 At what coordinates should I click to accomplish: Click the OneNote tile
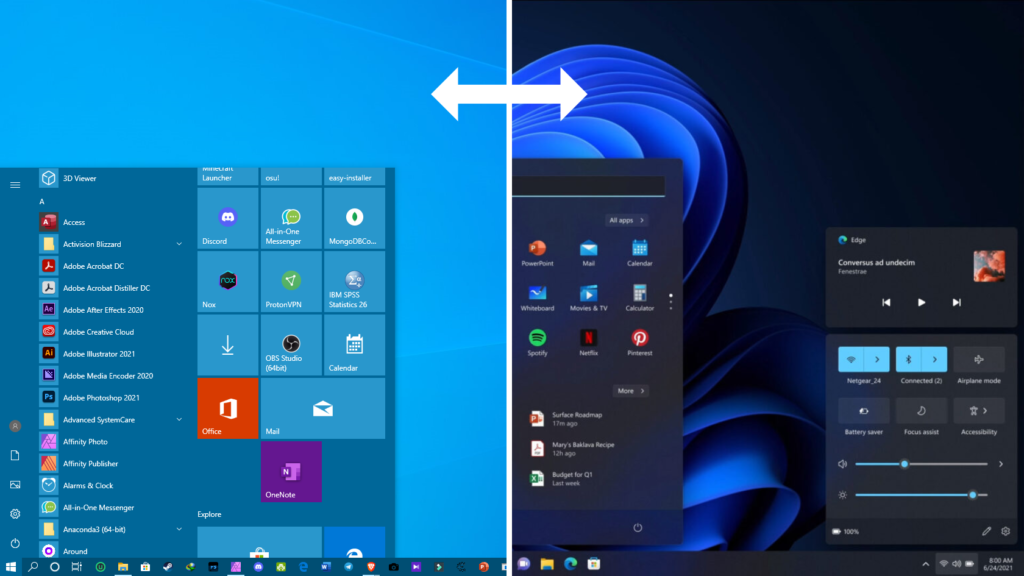pos(291,471)
